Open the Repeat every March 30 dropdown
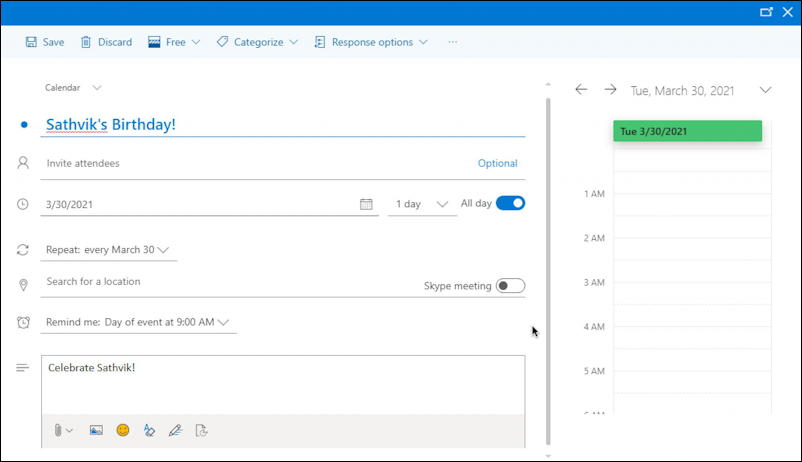Viewport: 802px width, 462px height. [x=108, y=250]
